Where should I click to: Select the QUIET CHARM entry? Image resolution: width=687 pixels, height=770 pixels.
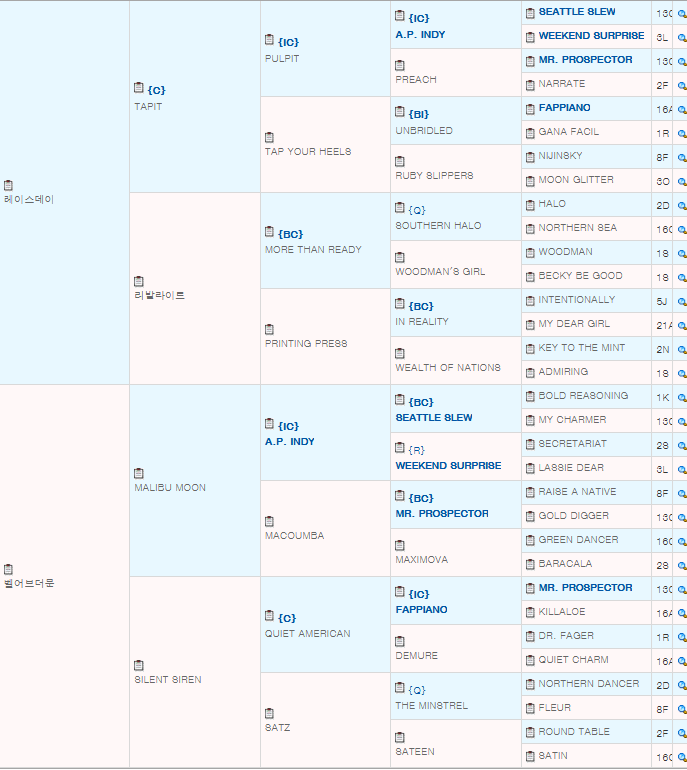(573, 660)
